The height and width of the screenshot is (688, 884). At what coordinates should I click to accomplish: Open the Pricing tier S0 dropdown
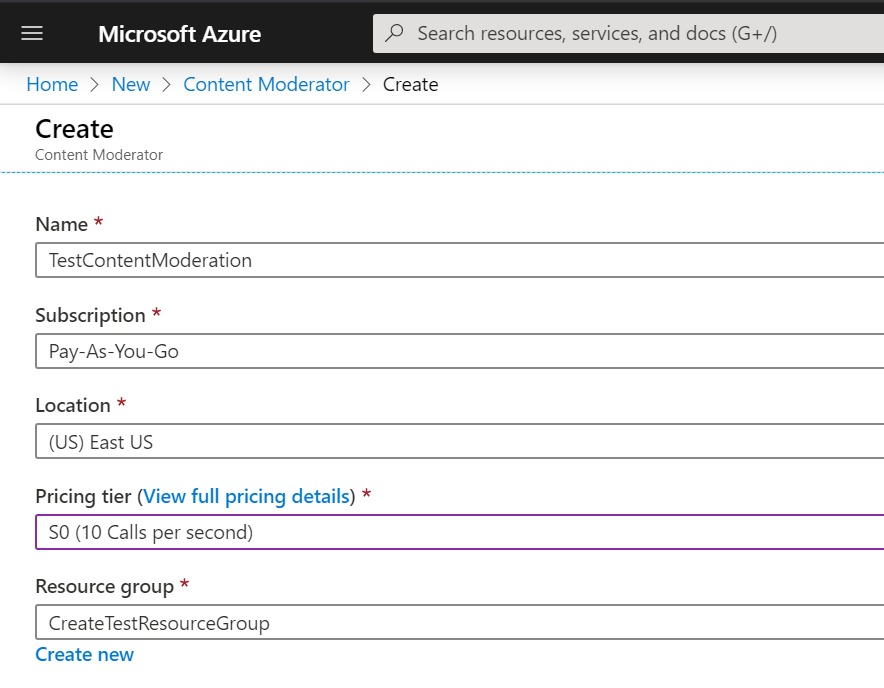click(x=459, y=532)
